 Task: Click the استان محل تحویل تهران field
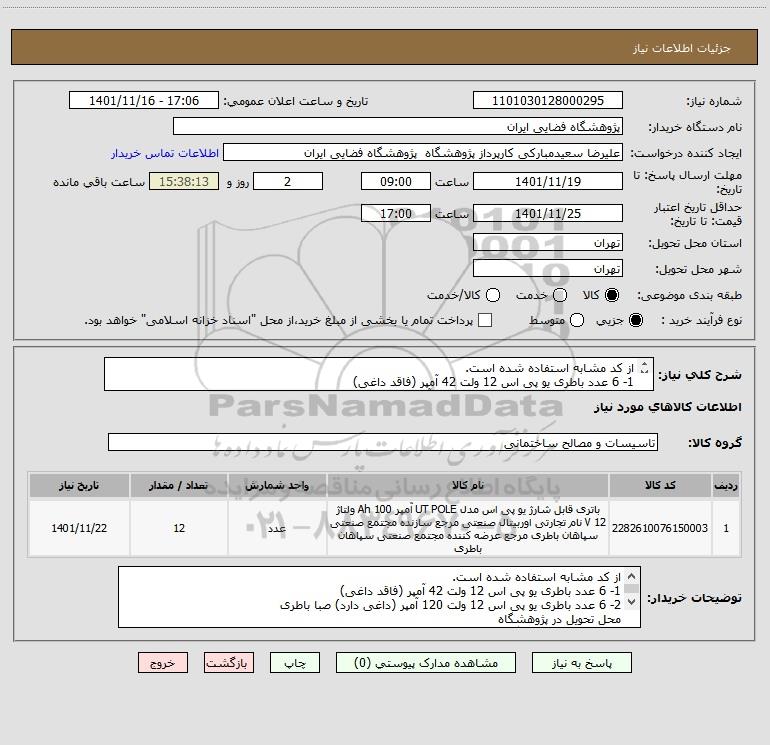[x=548, y=243]
